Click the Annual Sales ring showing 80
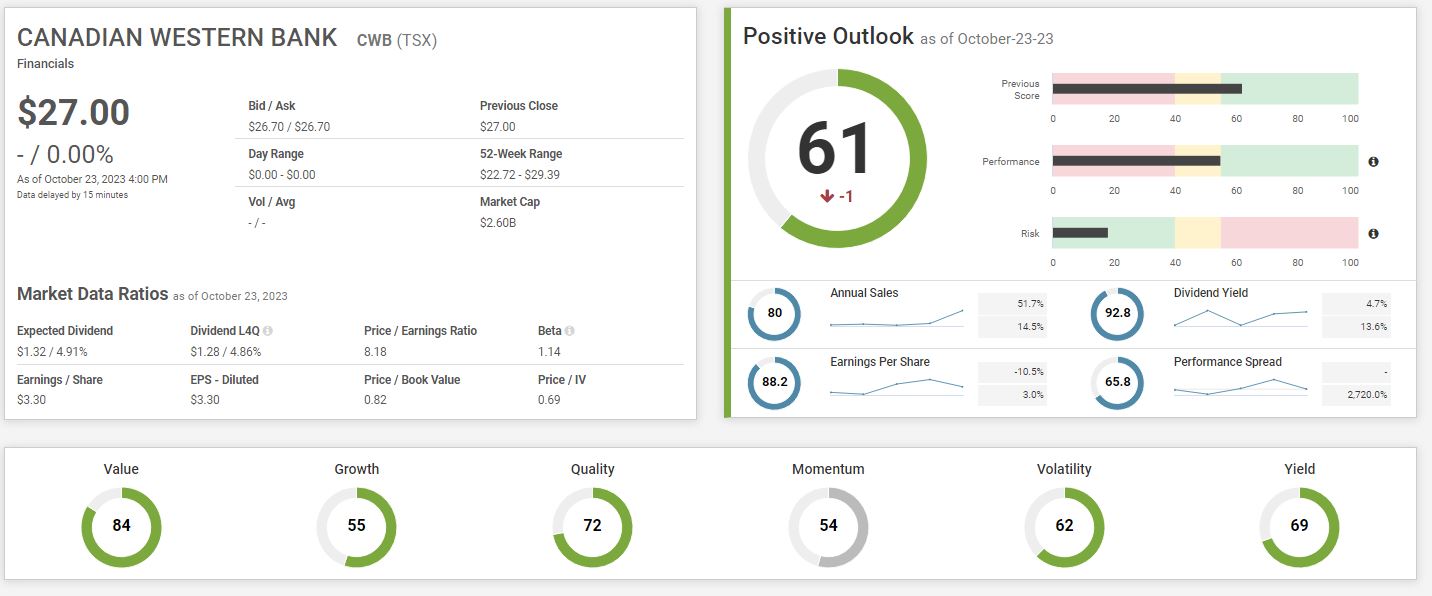The image size is (1432, 596). [774, 314]
